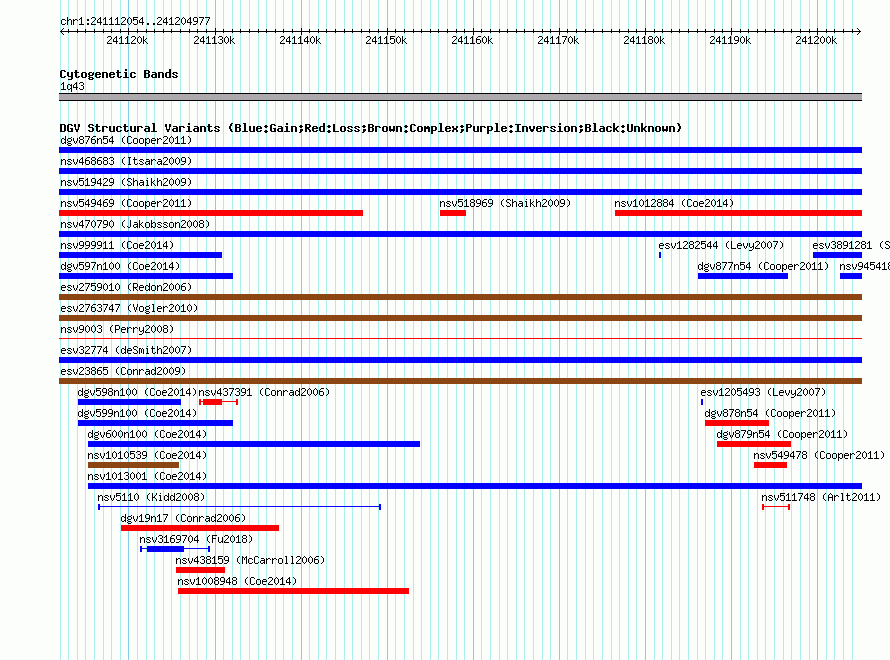Select the blue dgv599n100 bar

tap(156, 423)
